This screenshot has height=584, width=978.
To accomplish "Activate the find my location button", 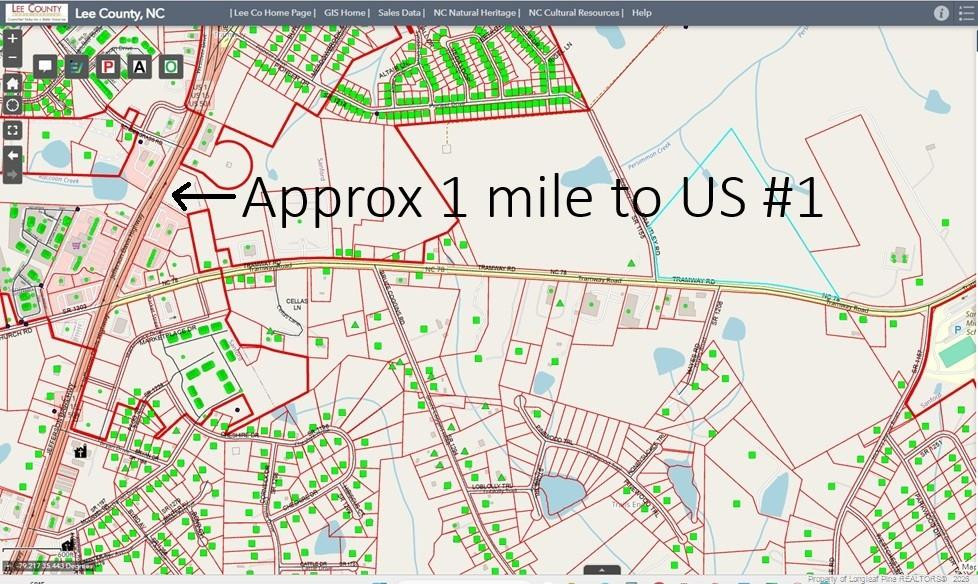I will tap(12, 105).
